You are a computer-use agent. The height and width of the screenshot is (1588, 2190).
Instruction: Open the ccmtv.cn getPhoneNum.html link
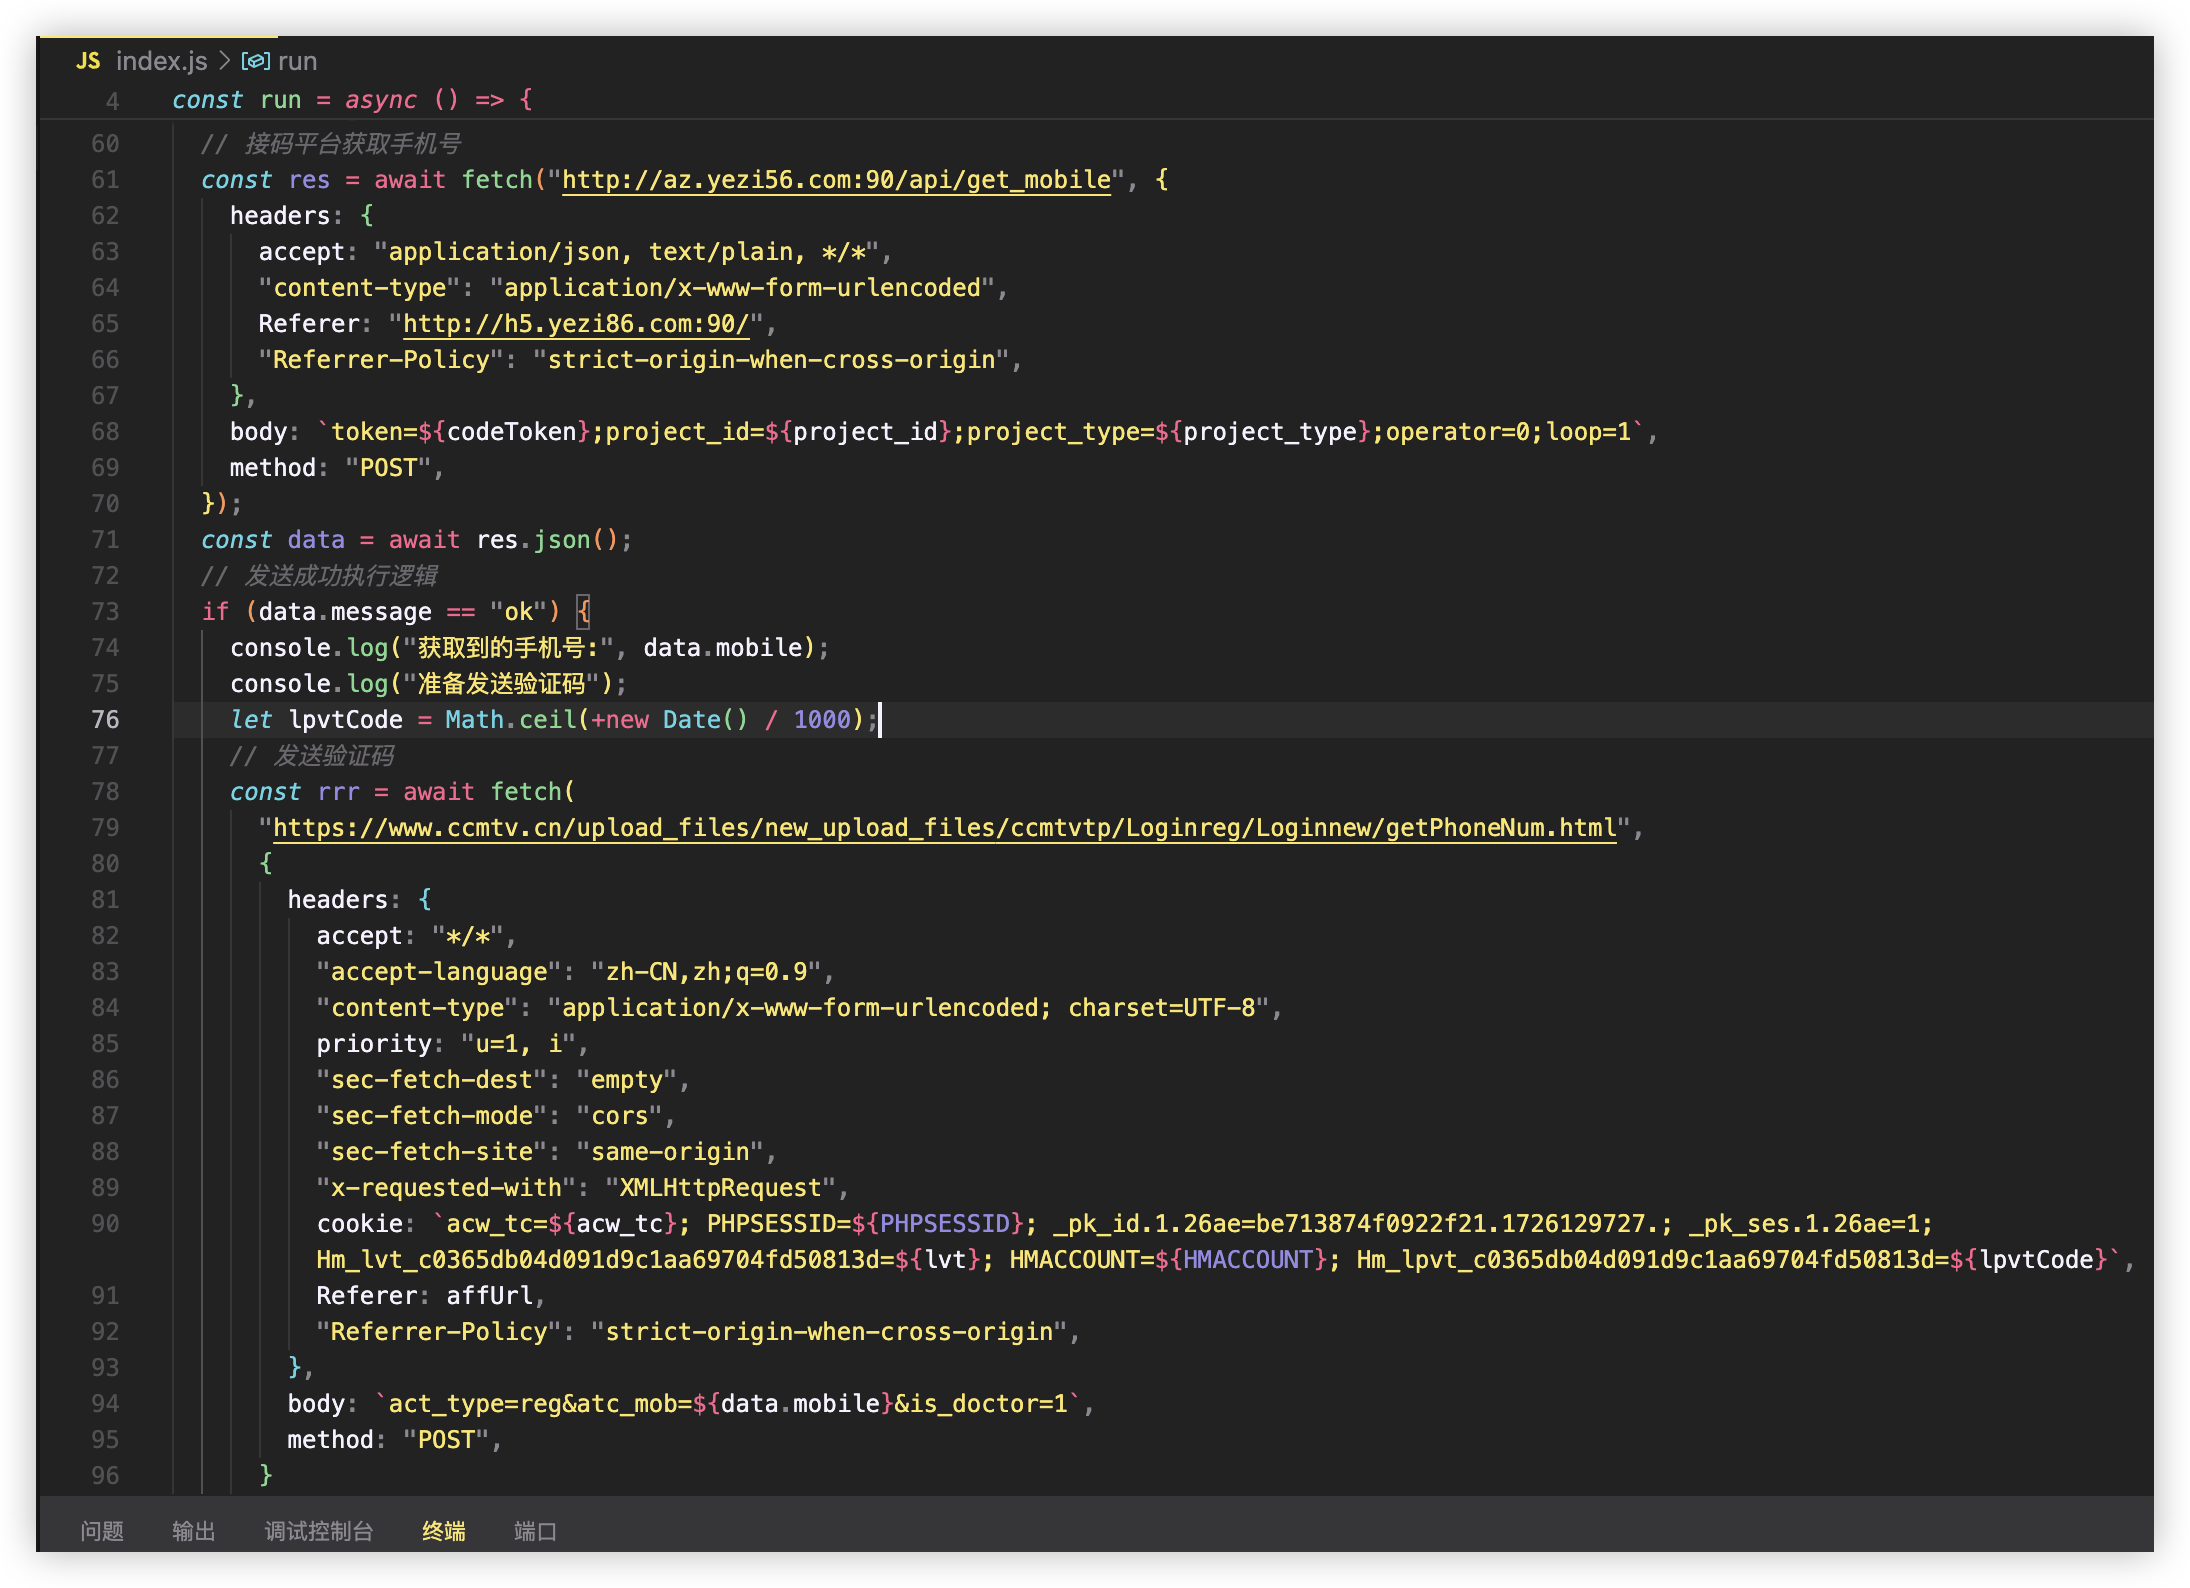[944, 828]
